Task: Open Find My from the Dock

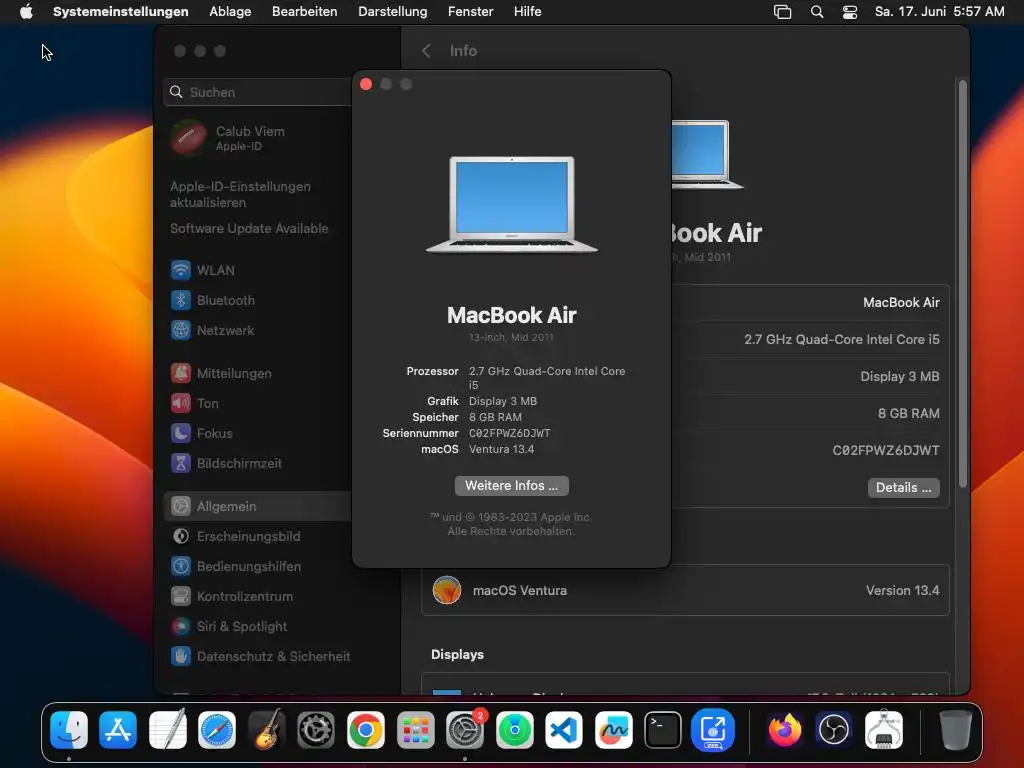Action: (x=515, y=729)
